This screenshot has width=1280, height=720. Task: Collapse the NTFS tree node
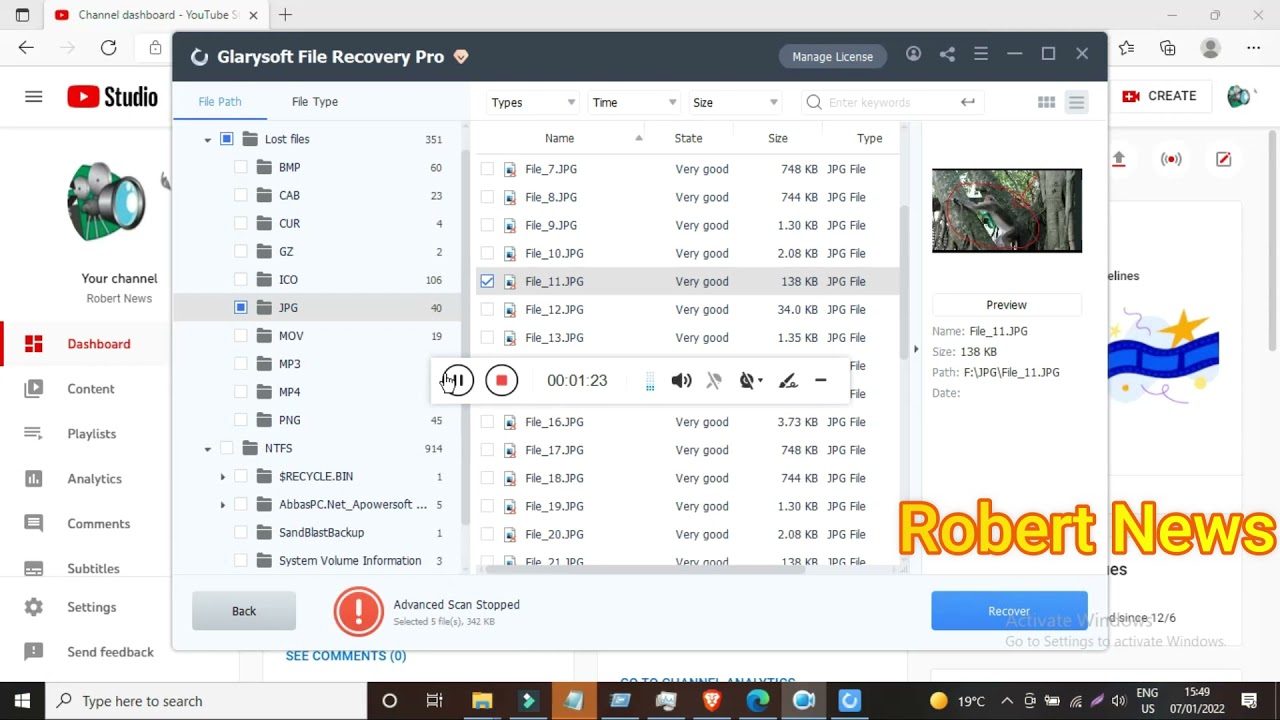208,449
